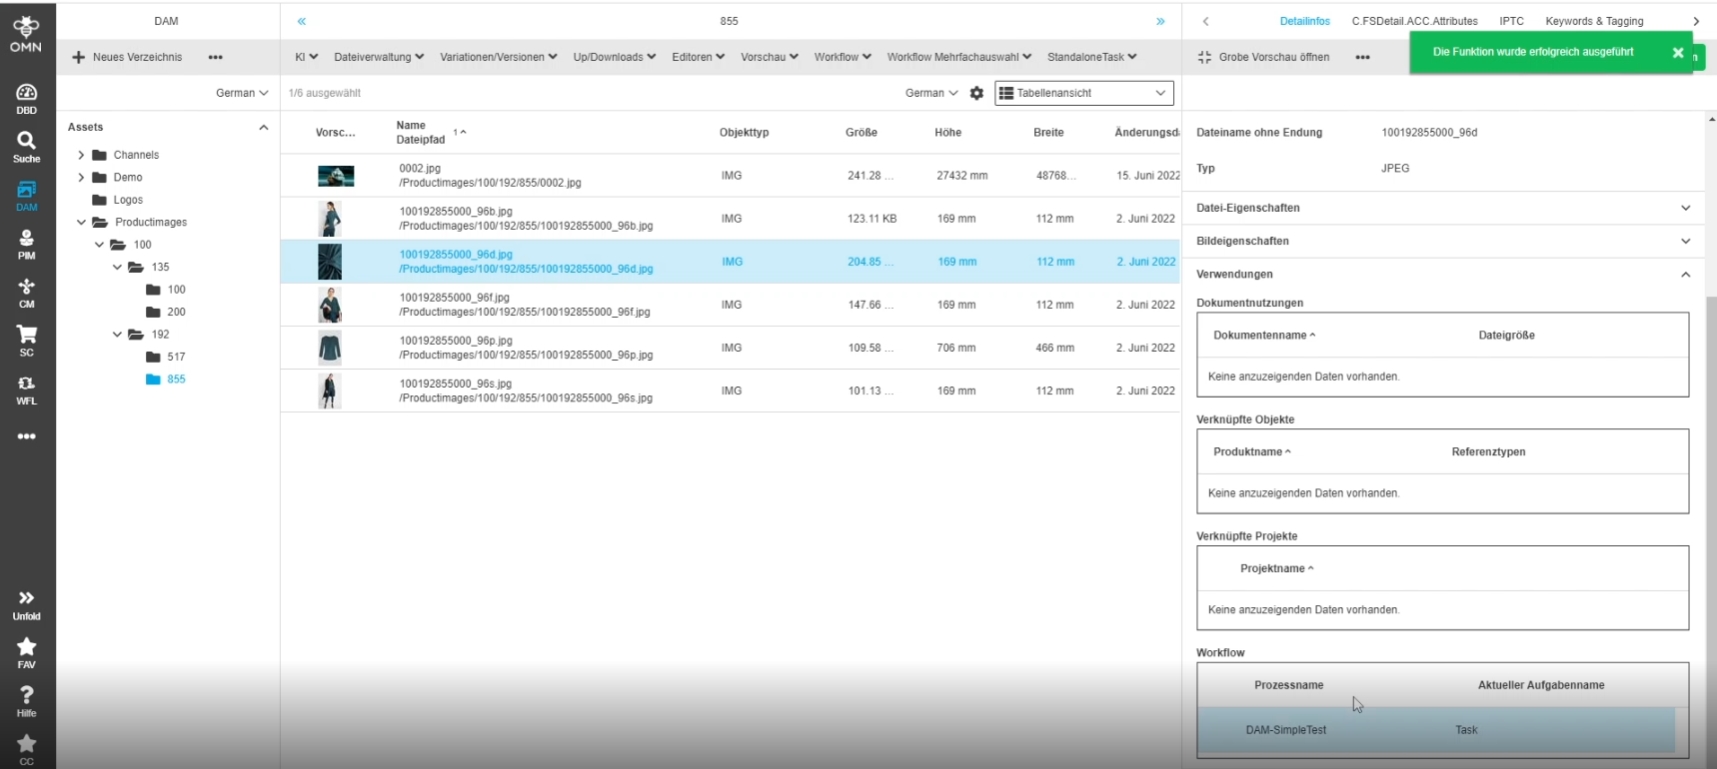Open the DBD dashboard in sidebar
Viewport: 1717px width, 769px height.
(x=27, y=99)
